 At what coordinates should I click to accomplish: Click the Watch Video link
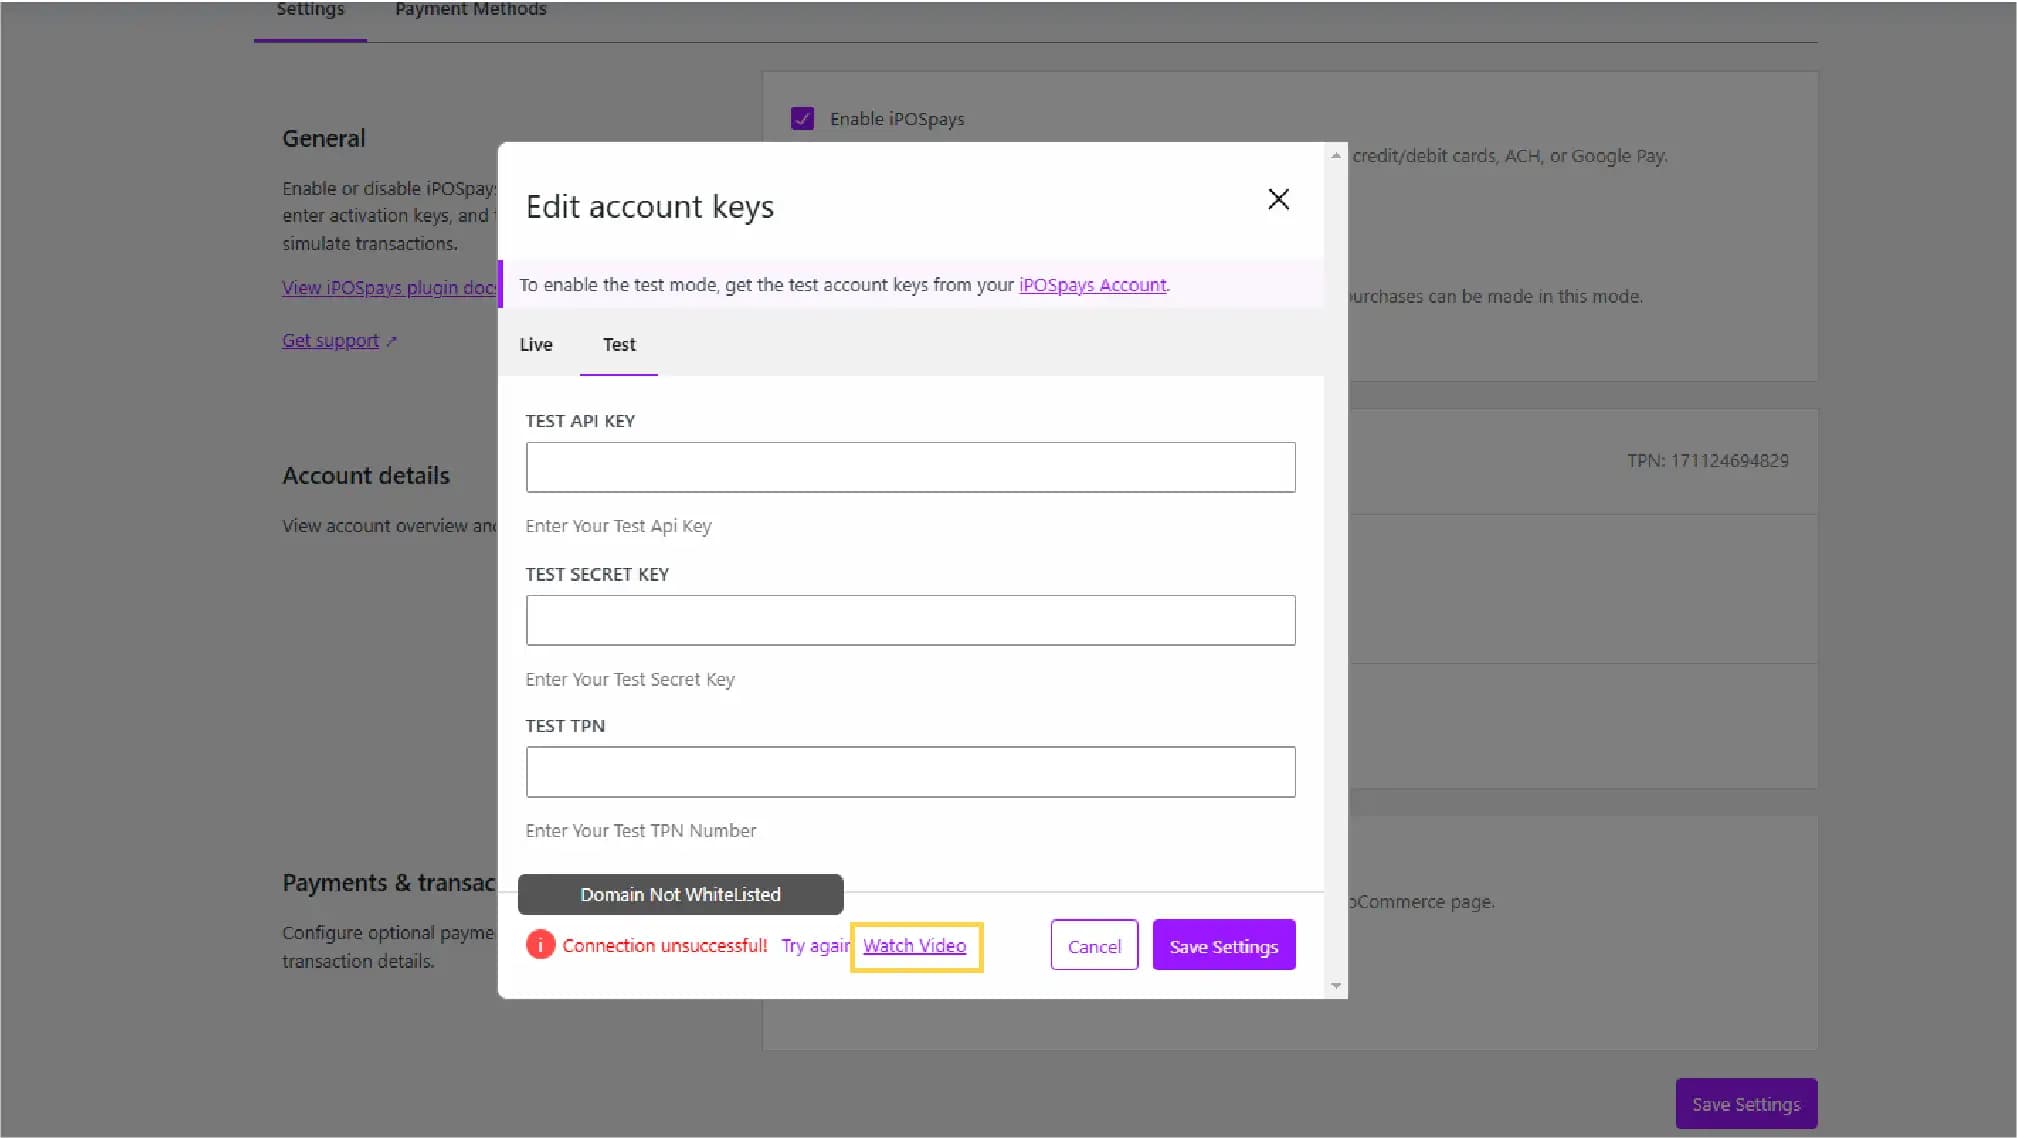[914, 945]
